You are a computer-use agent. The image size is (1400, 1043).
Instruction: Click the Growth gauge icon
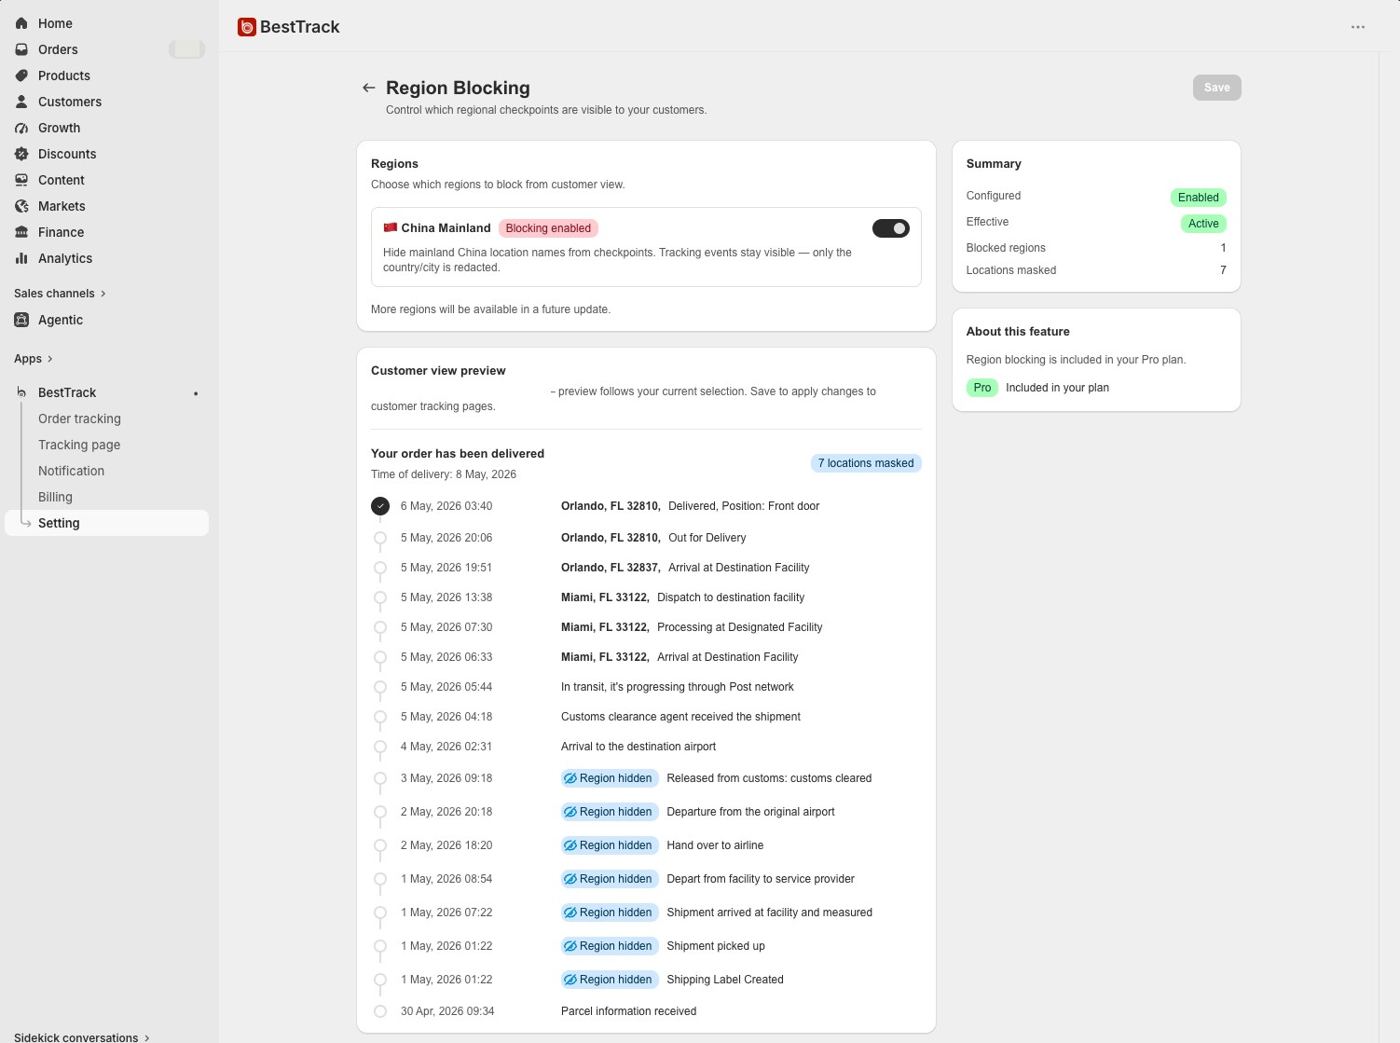pos(21,127)
